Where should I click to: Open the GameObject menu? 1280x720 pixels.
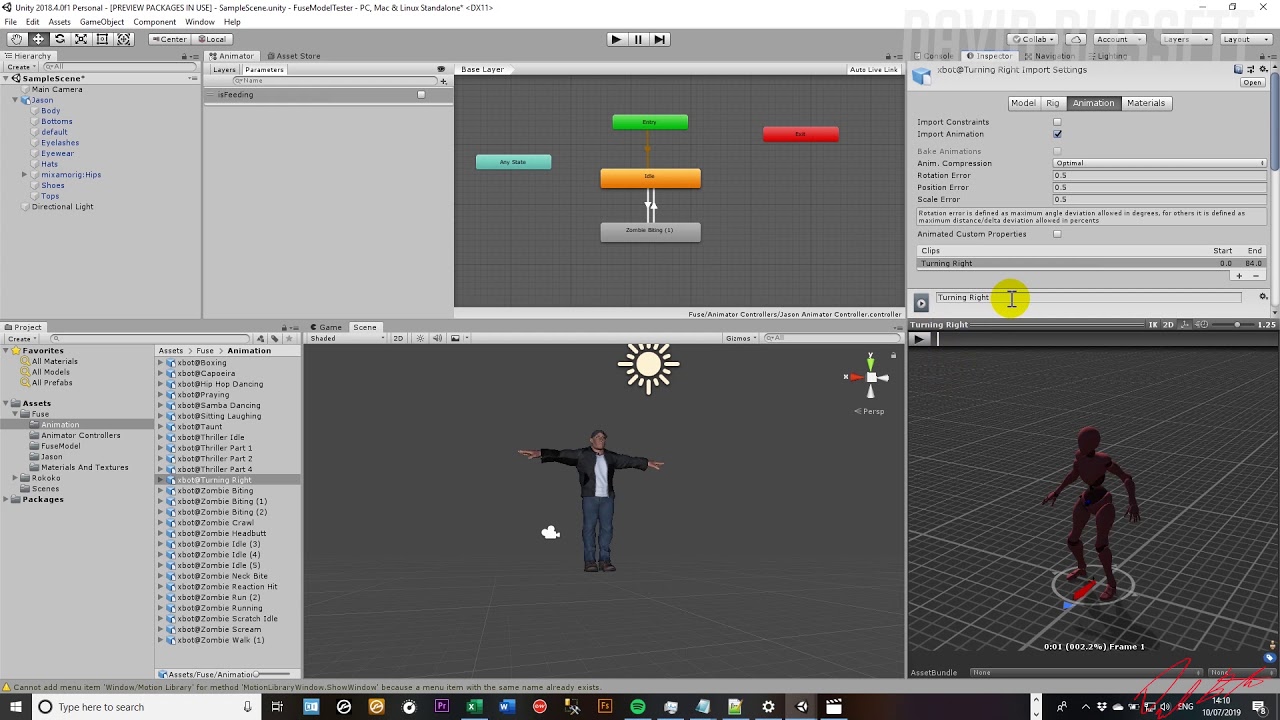pos(101,22)
